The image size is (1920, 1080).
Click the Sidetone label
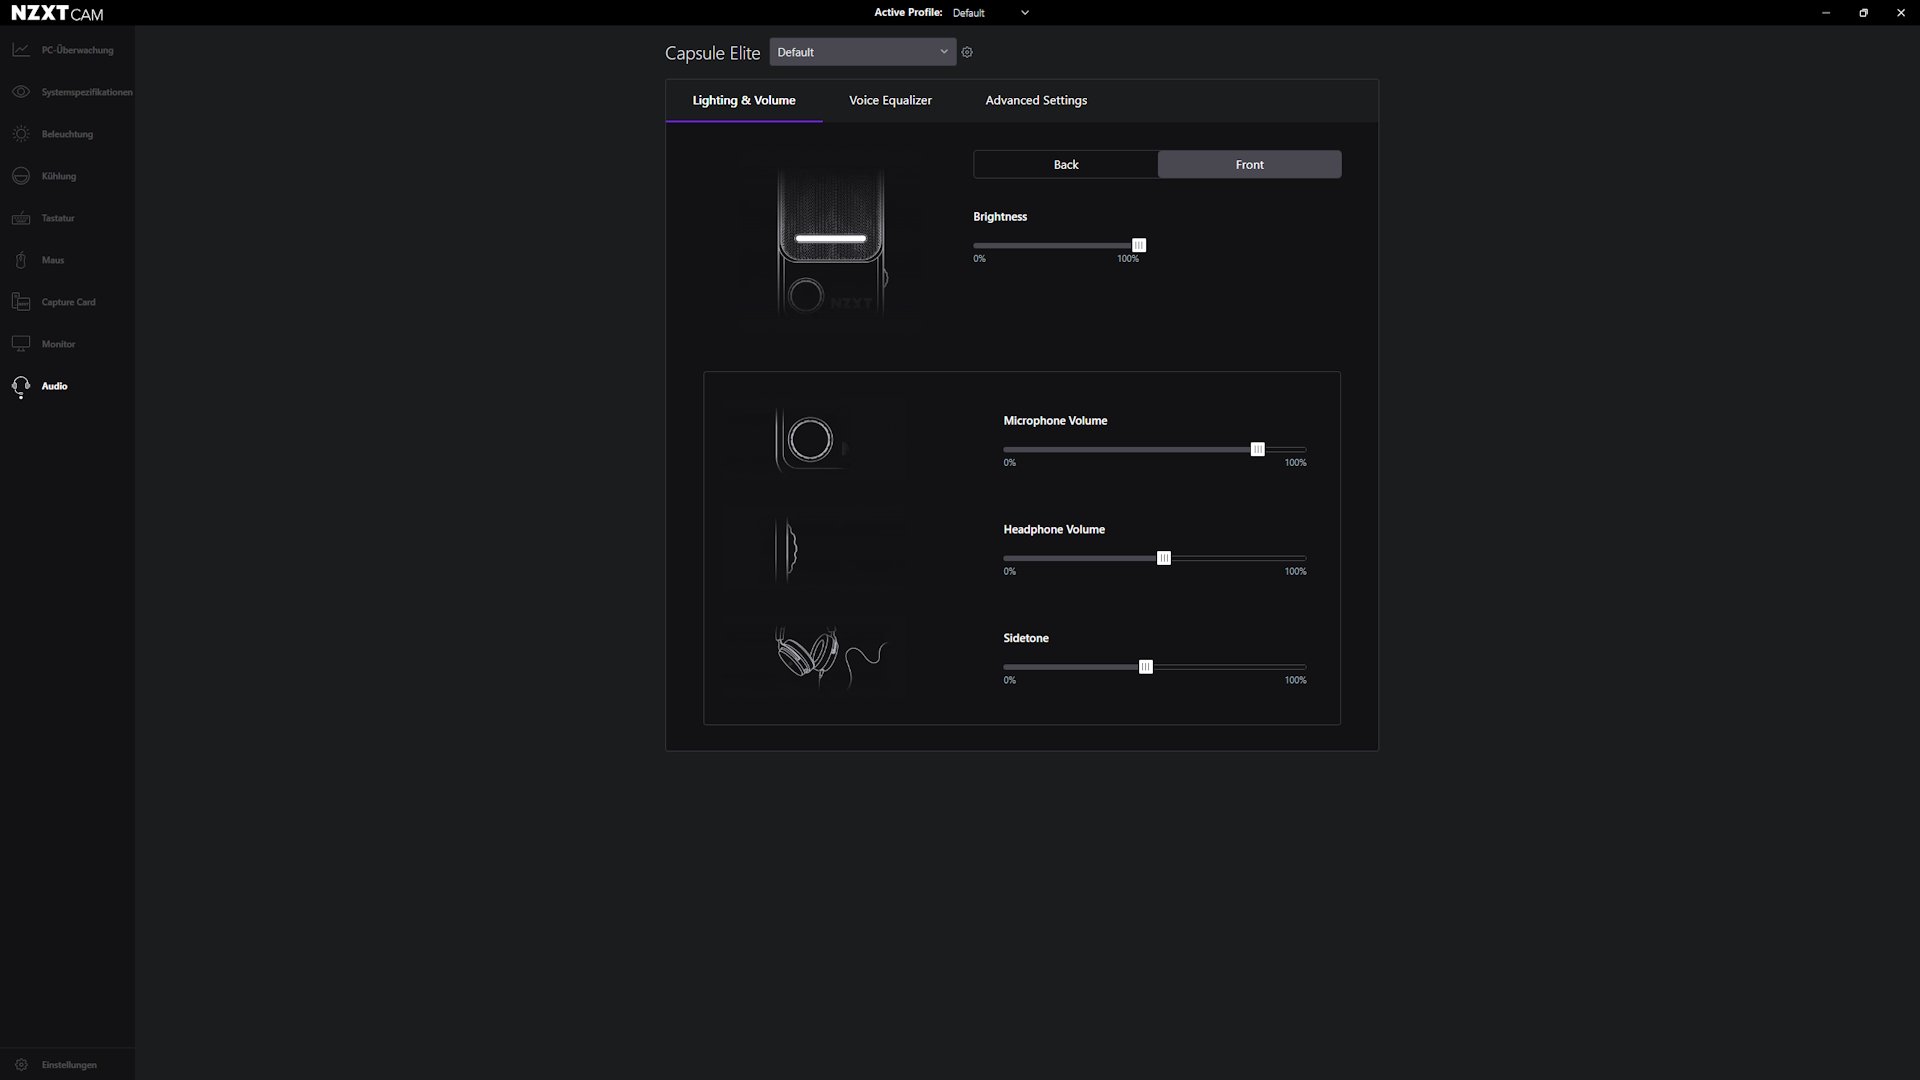click(1026, 638)
